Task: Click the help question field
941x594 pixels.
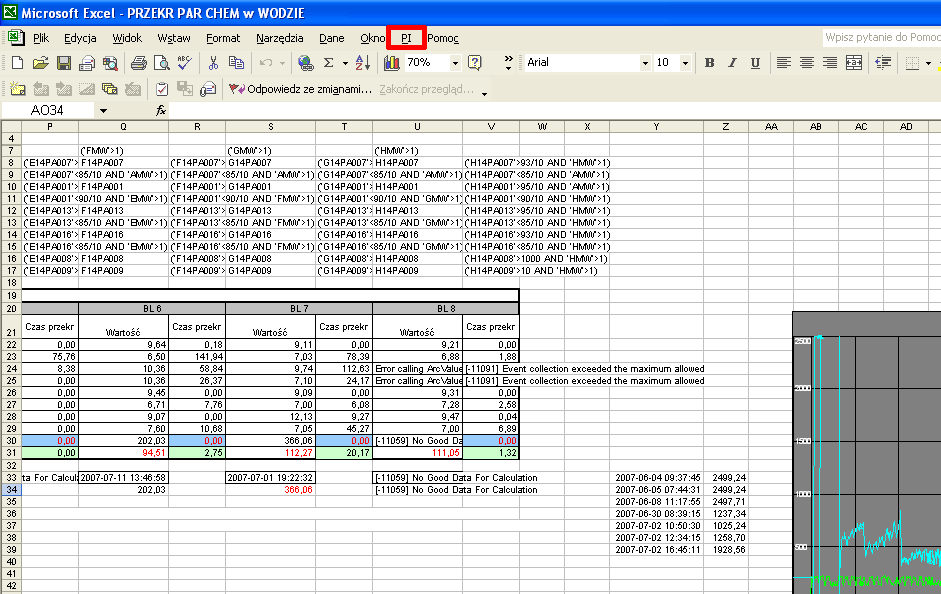Action: tap(882, 37)
